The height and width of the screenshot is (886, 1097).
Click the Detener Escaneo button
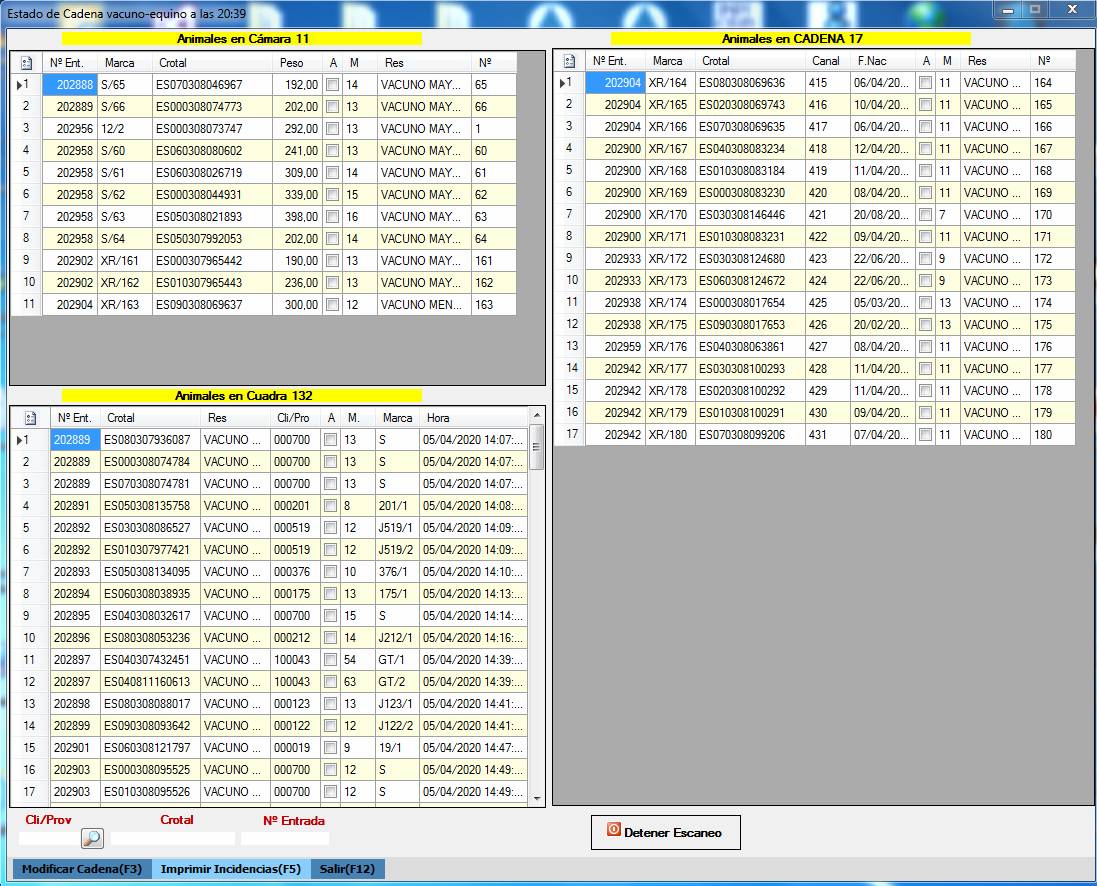[x=666, y=832]
